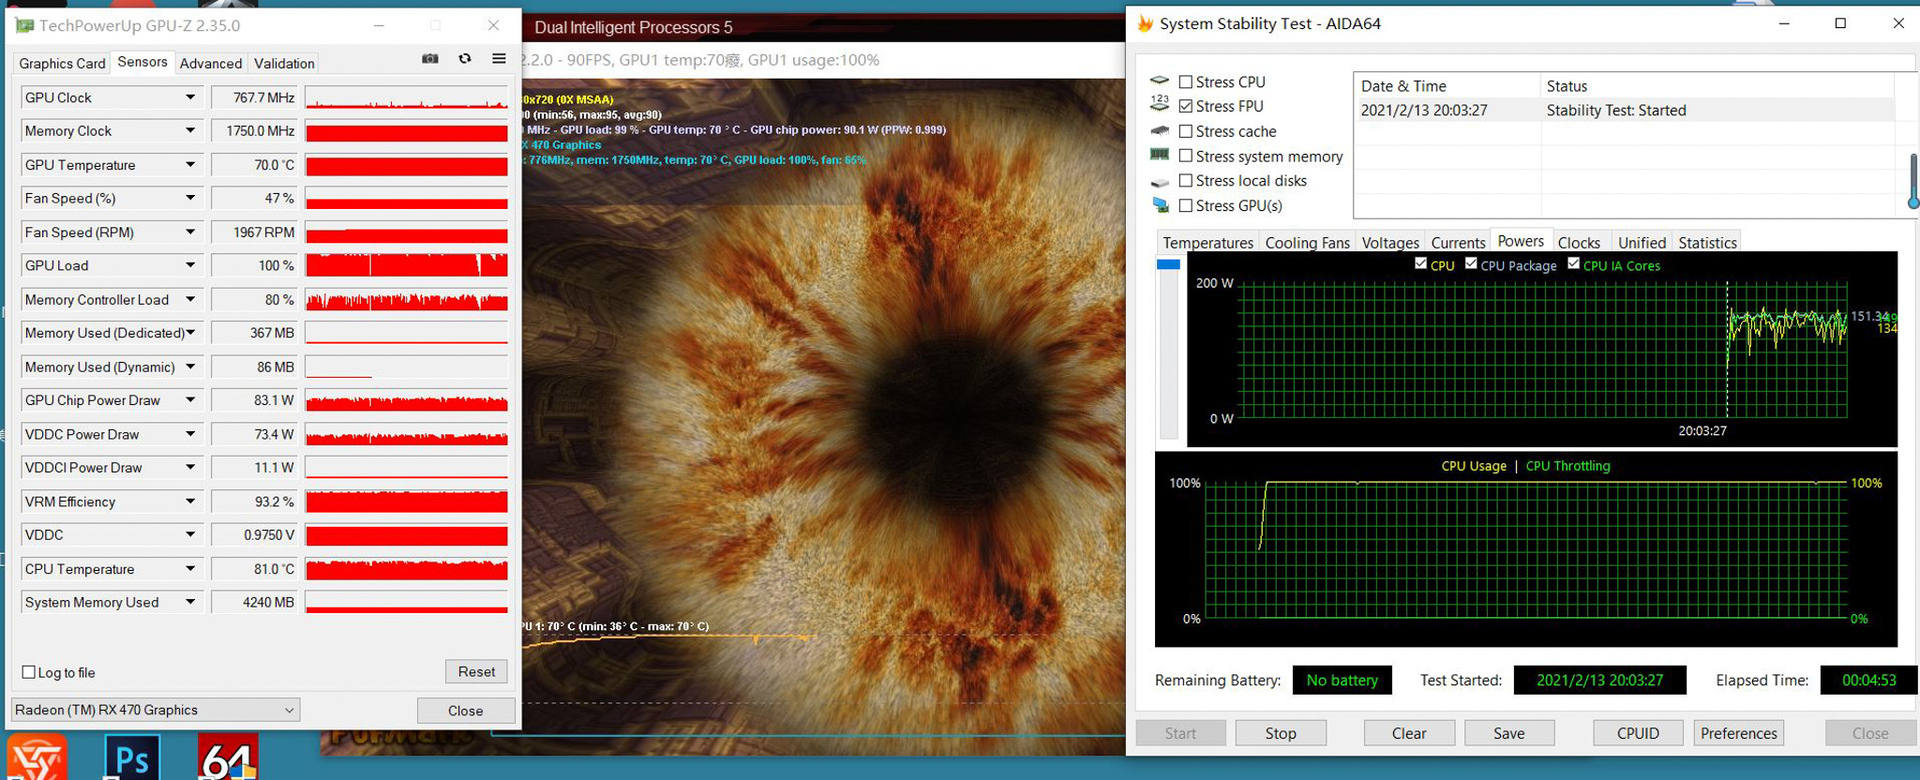This screenshot has height=780, width=1920.
Task: Open the Currents tab
Action: pos(1458,242)
